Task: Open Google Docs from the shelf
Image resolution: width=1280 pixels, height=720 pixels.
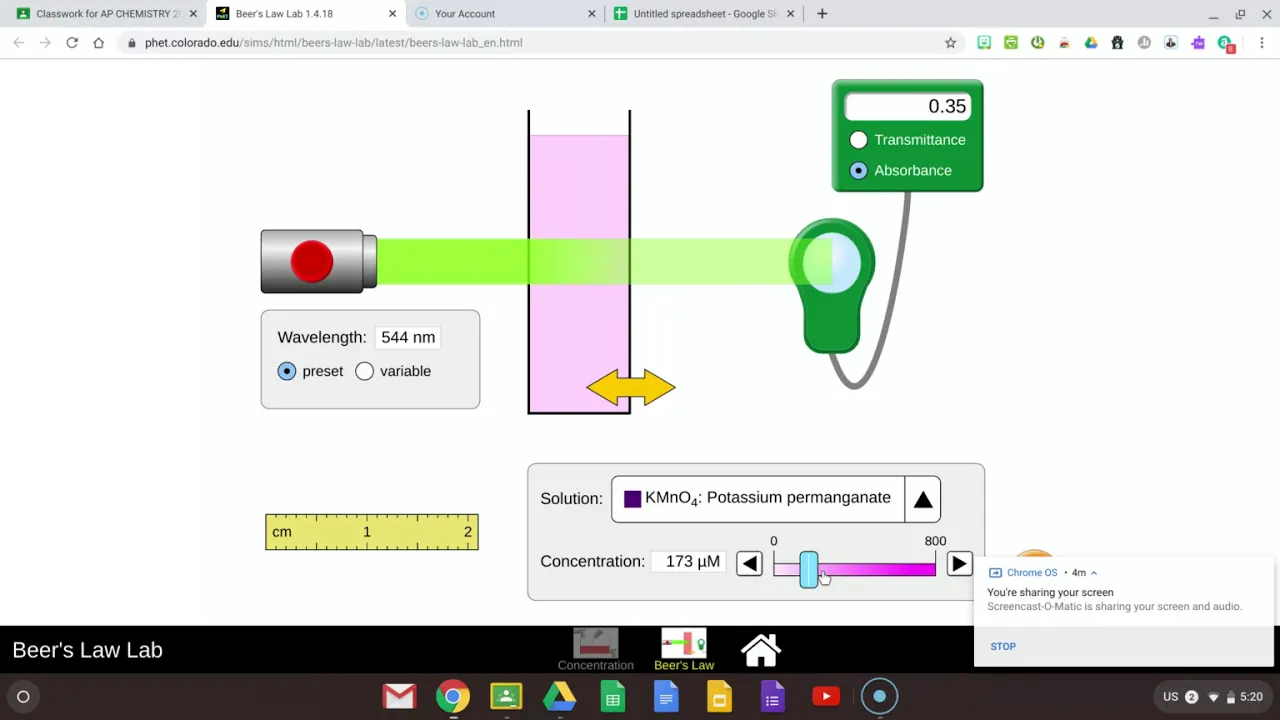Action: click(666, 697)
